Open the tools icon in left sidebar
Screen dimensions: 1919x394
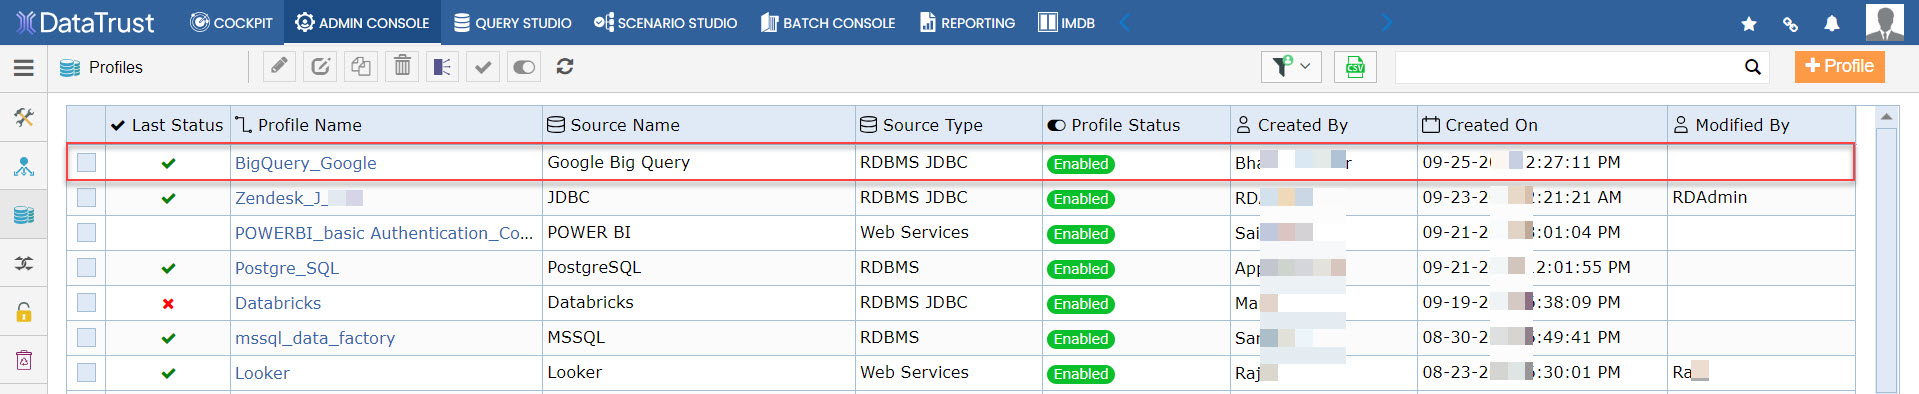tap(24, 118)
